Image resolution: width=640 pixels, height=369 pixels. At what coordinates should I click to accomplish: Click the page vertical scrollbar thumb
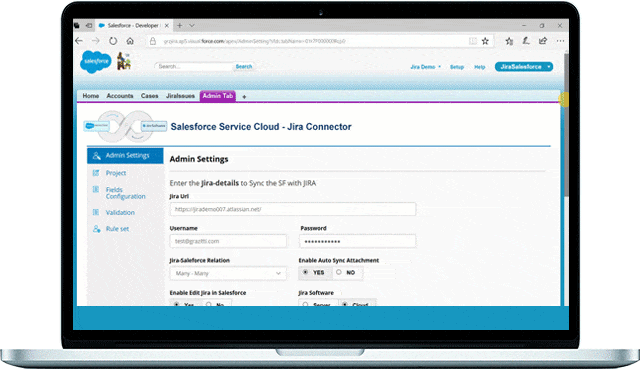(566, 124)
